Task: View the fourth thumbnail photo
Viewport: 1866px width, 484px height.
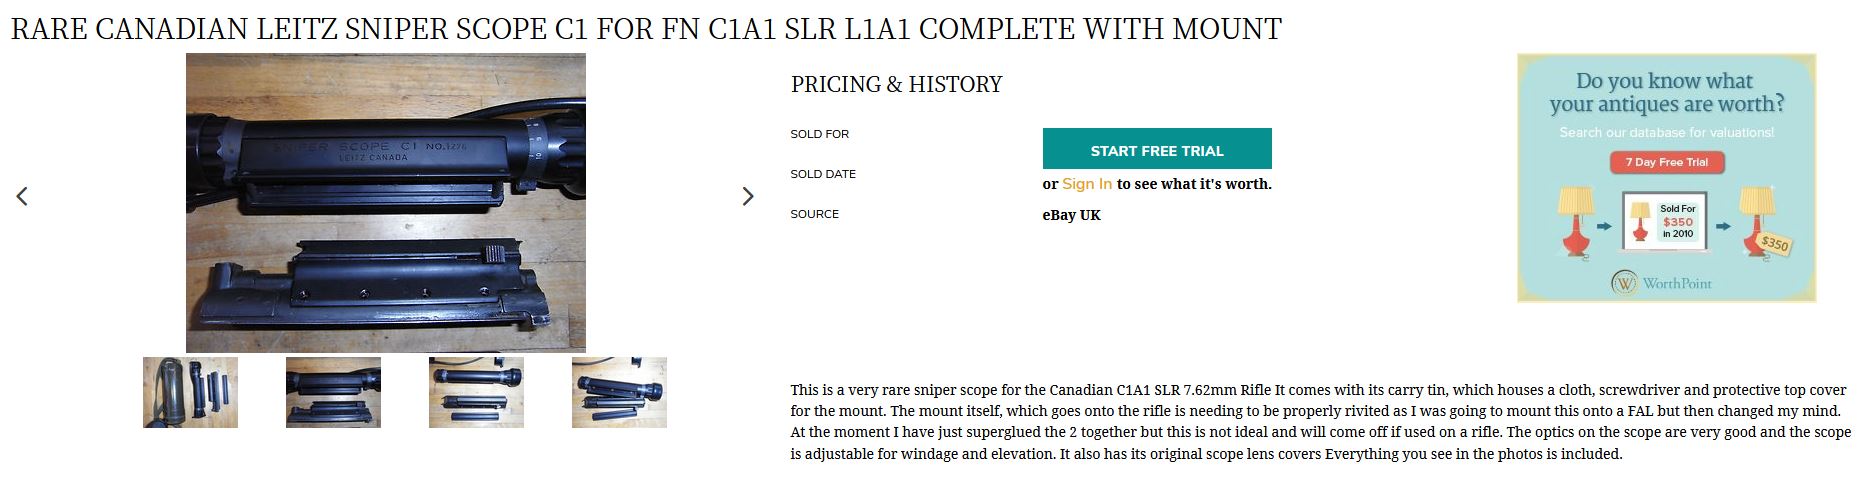Action: click(619, 392)
